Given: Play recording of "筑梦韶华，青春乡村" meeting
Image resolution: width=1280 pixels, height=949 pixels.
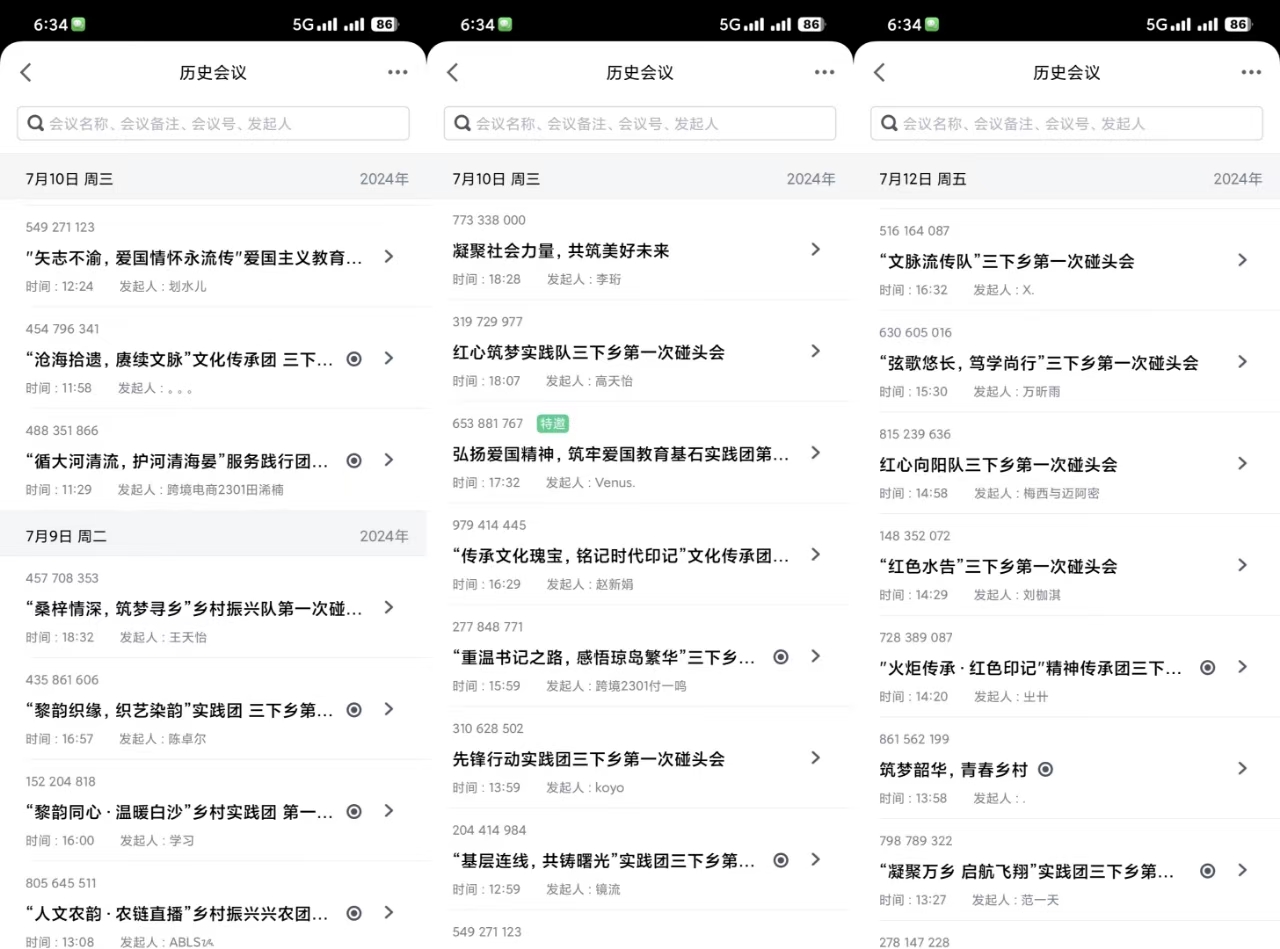Looking at the screenshot, I should tap(1046, 769).
